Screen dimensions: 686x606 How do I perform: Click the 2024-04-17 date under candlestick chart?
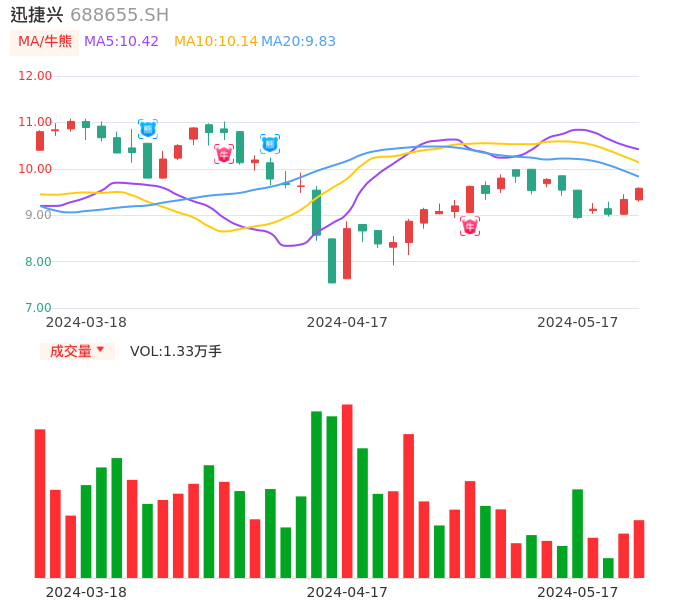347,322
